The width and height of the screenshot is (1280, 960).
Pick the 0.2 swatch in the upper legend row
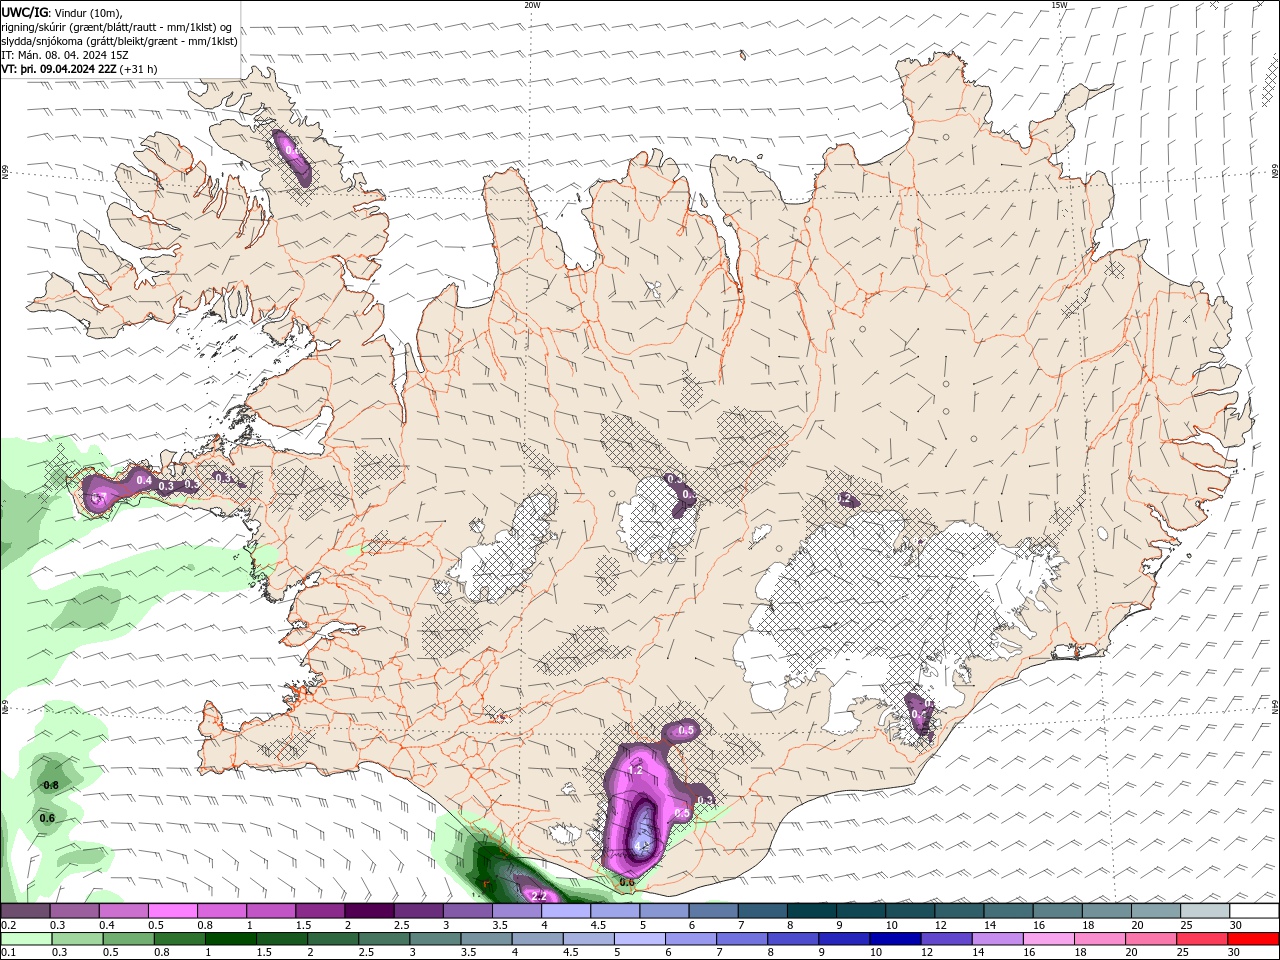pos(25,911)
